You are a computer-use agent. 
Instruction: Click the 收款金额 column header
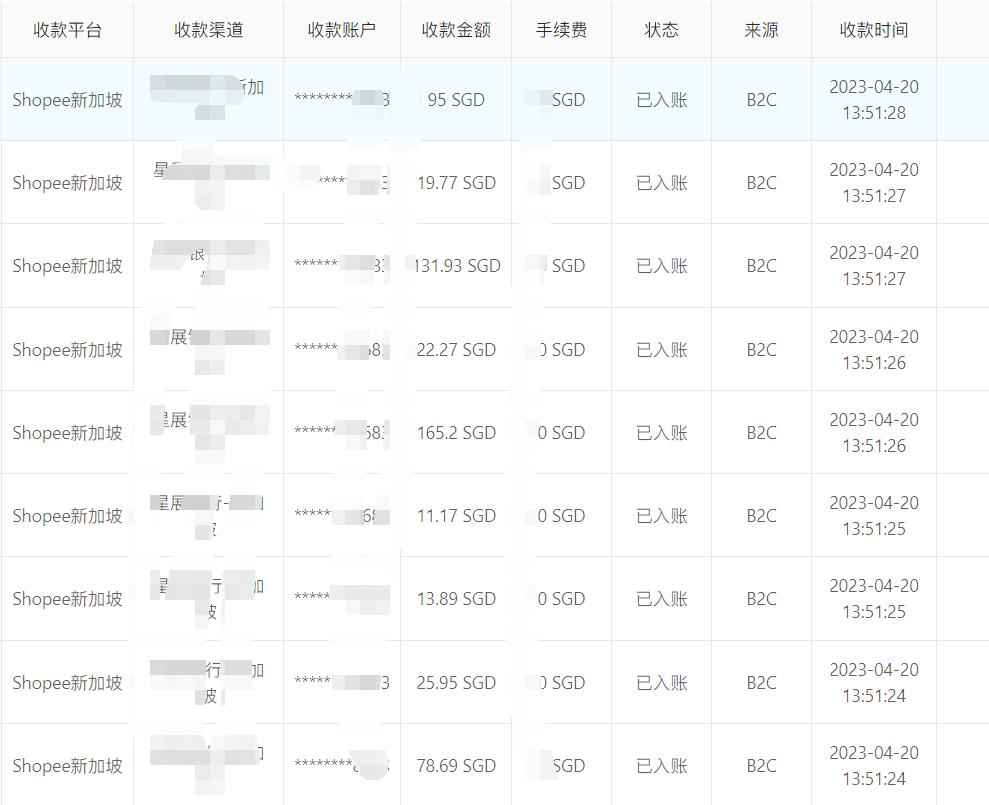(x=457, y=30)
